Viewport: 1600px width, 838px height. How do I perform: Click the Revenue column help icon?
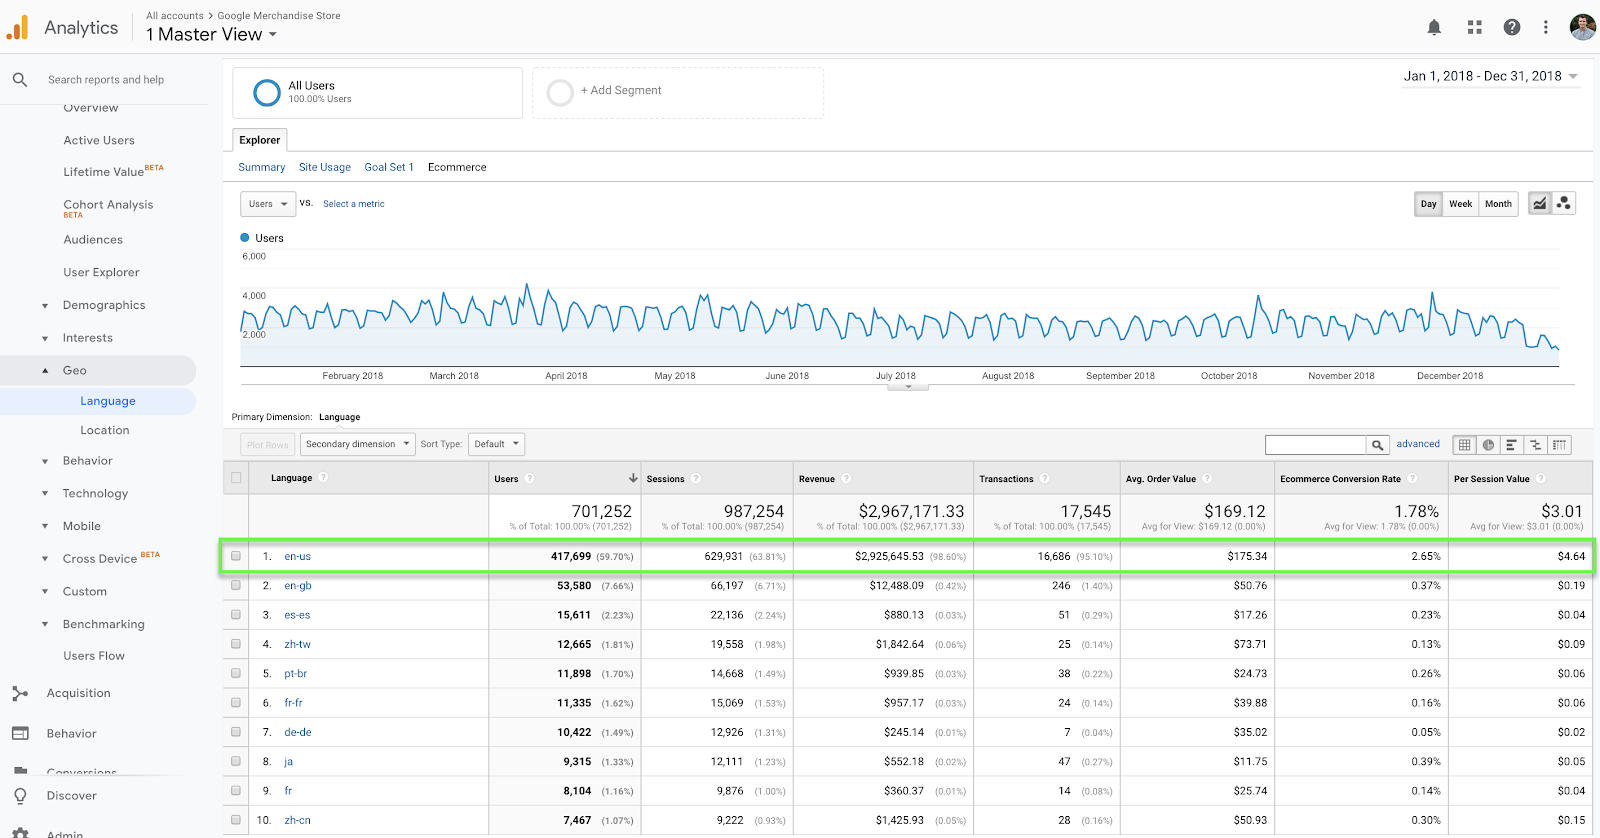846,479
